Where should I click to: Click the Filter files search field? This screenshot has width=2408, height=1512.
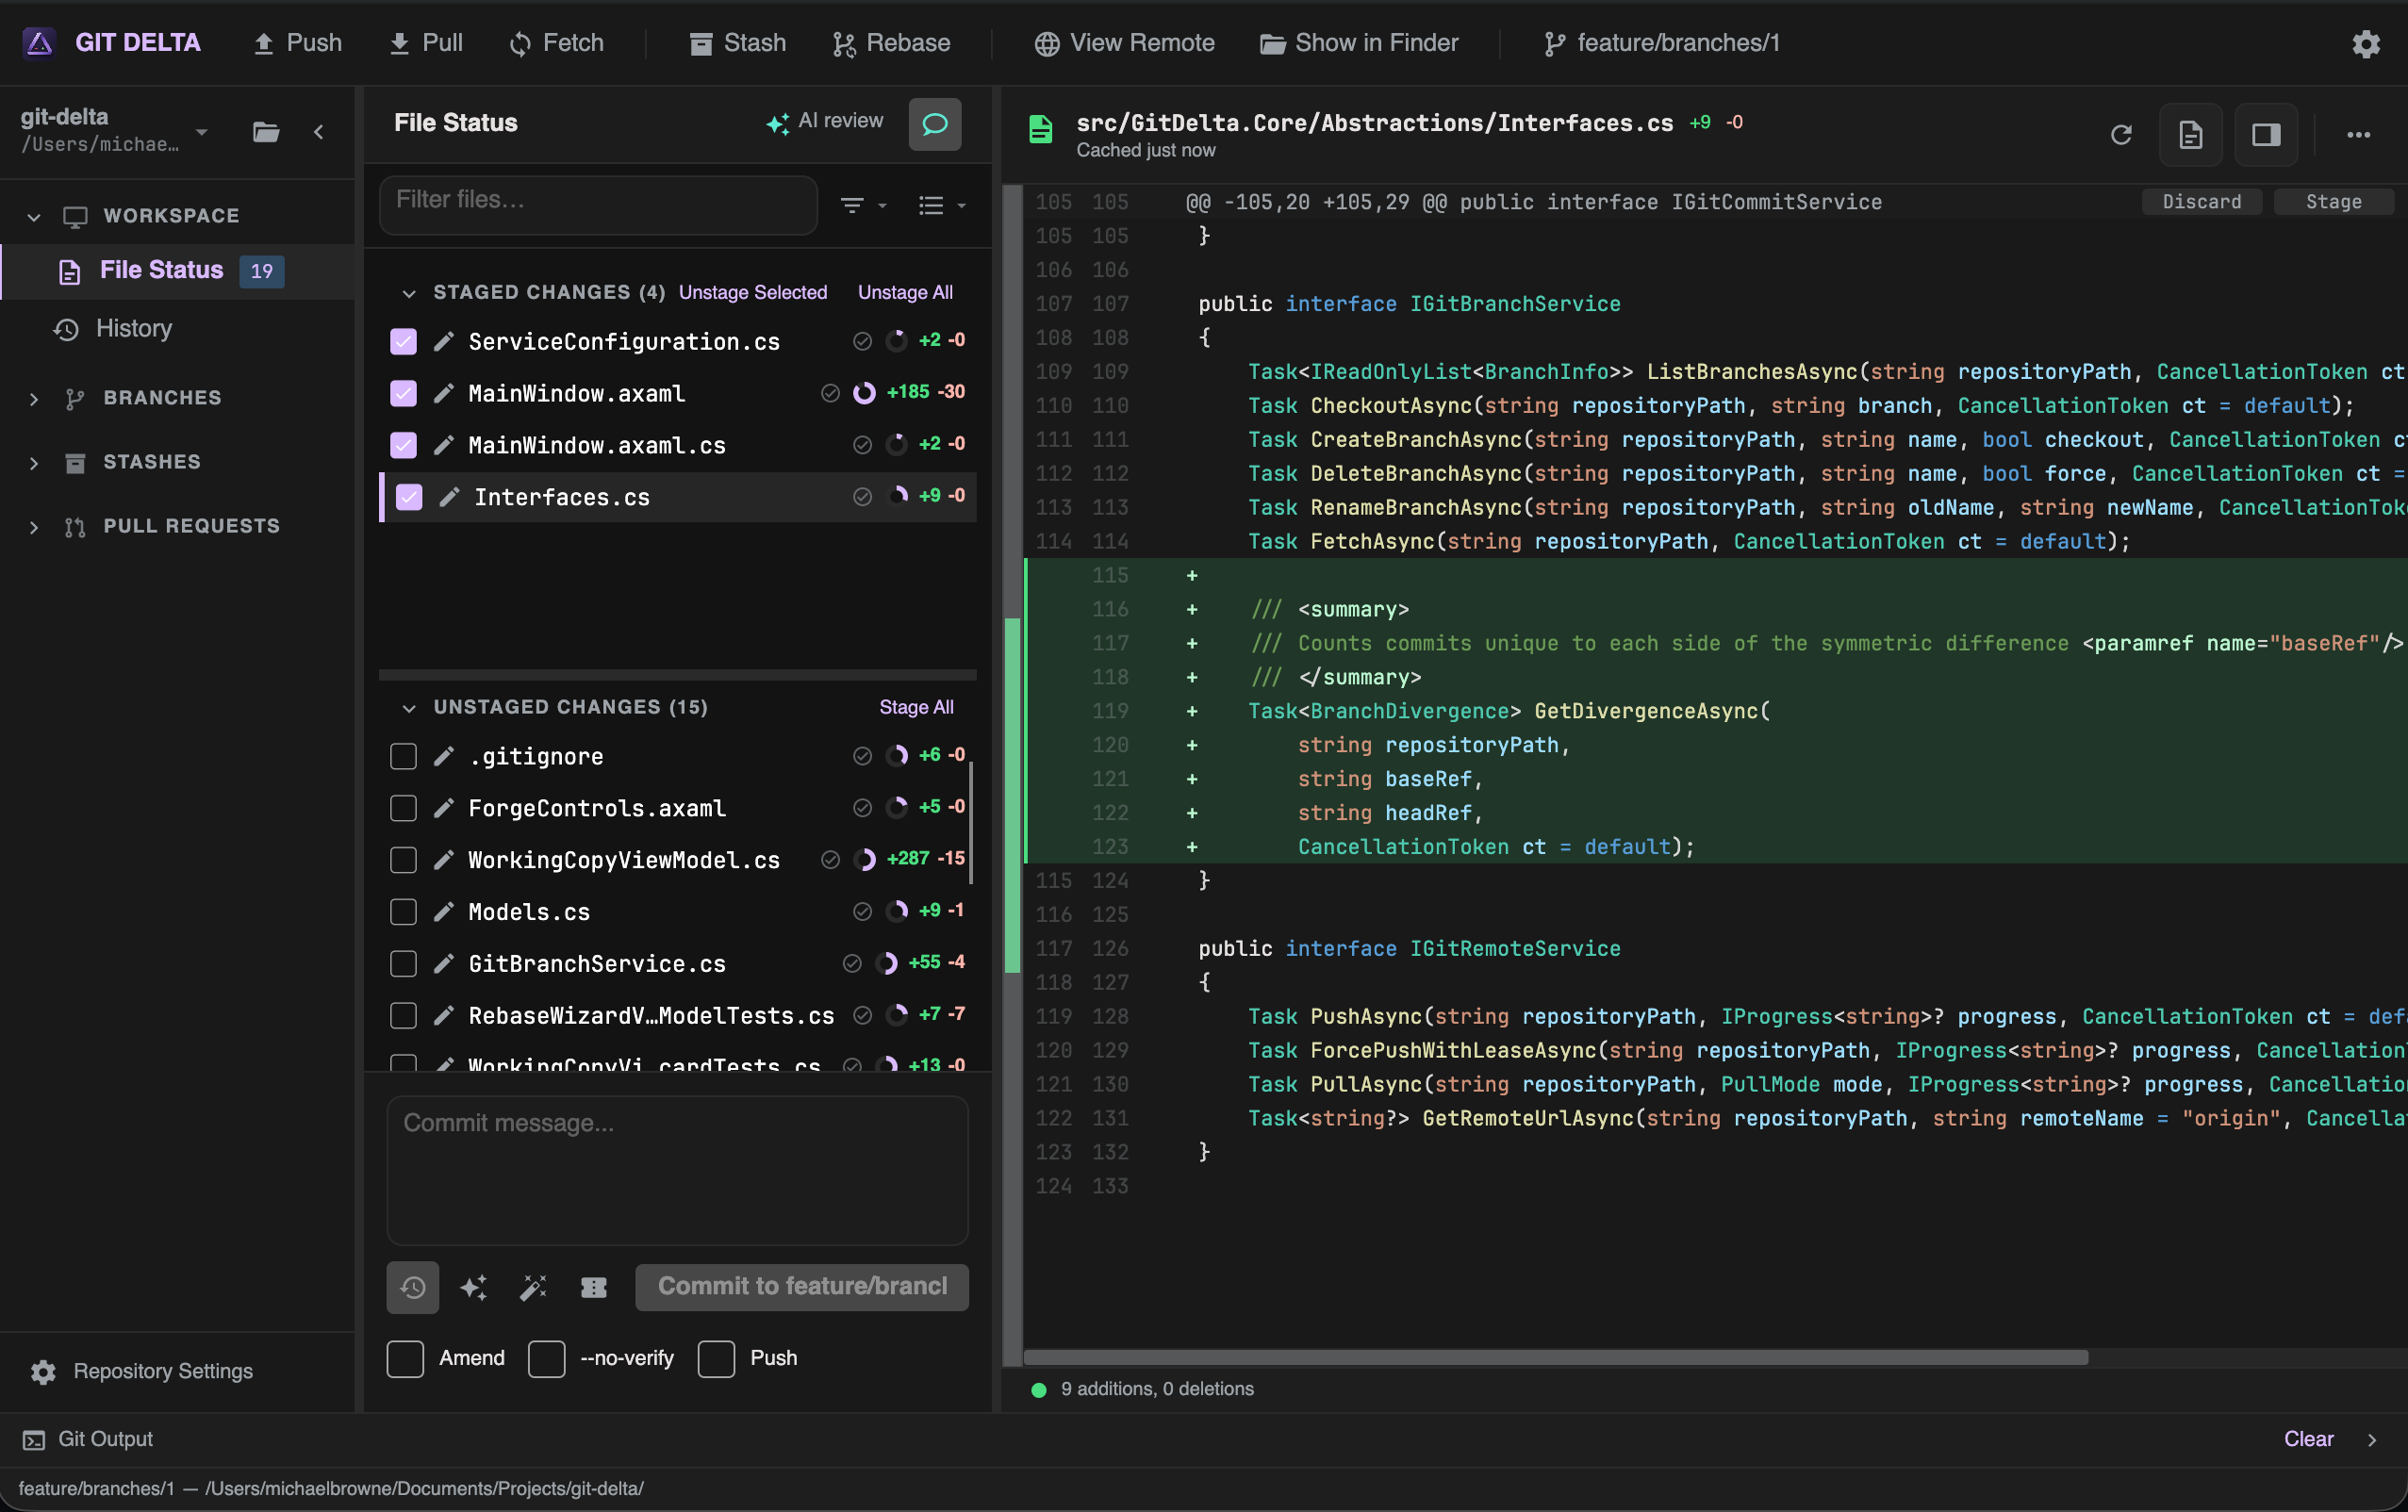(598, 205)
